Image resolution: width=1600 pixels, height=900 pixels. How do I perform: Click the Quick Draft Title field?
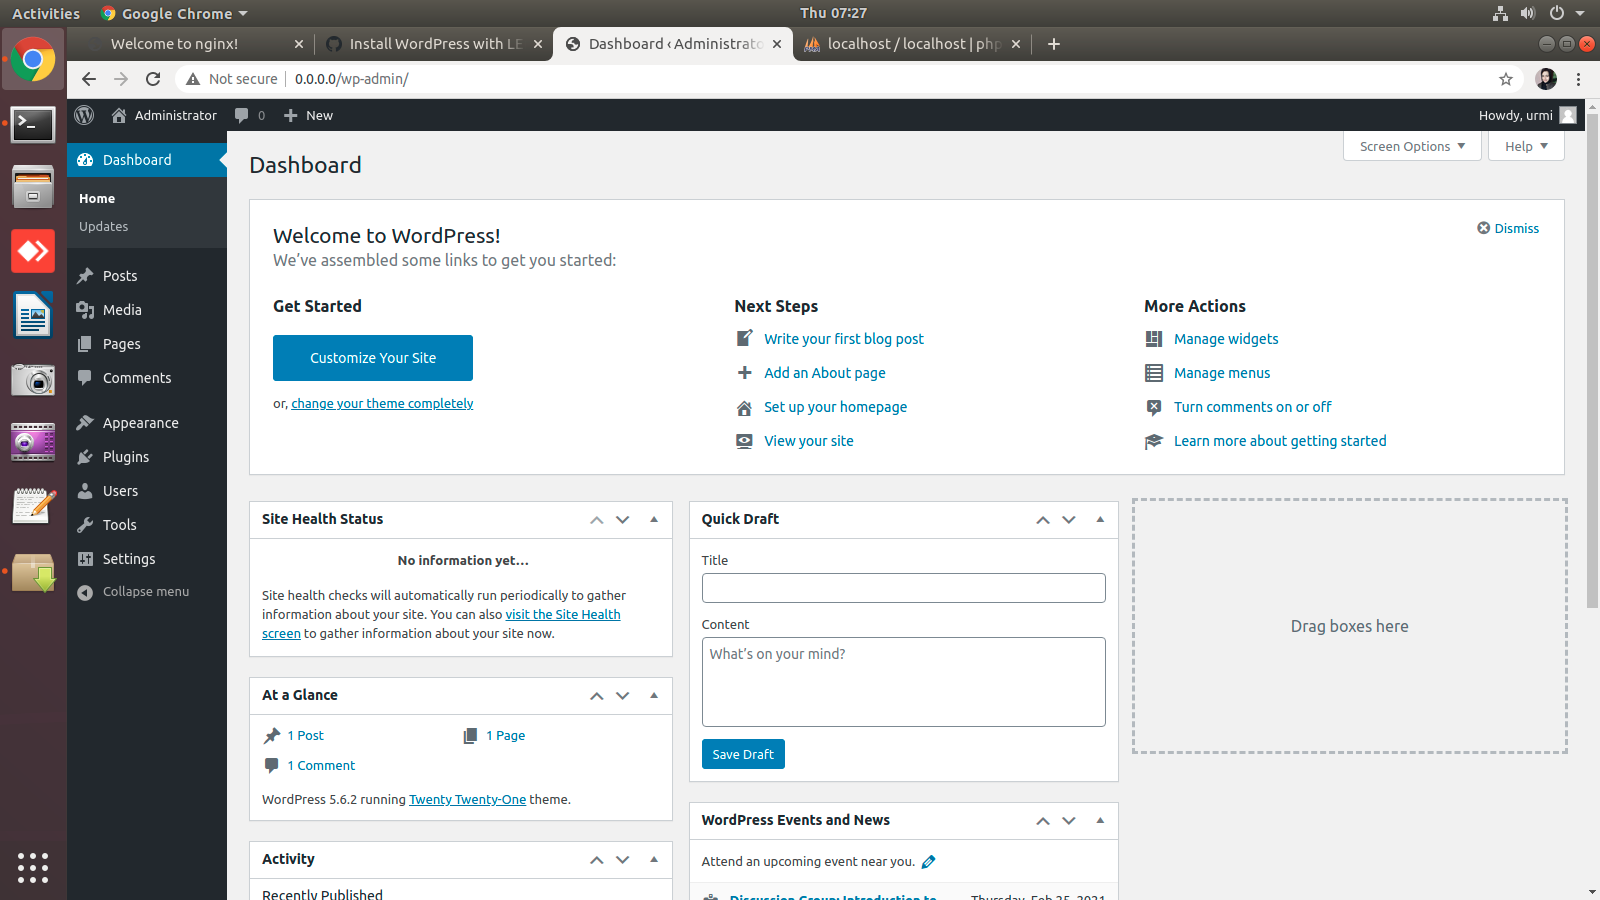pyautogui.click(x=904, y=588)
